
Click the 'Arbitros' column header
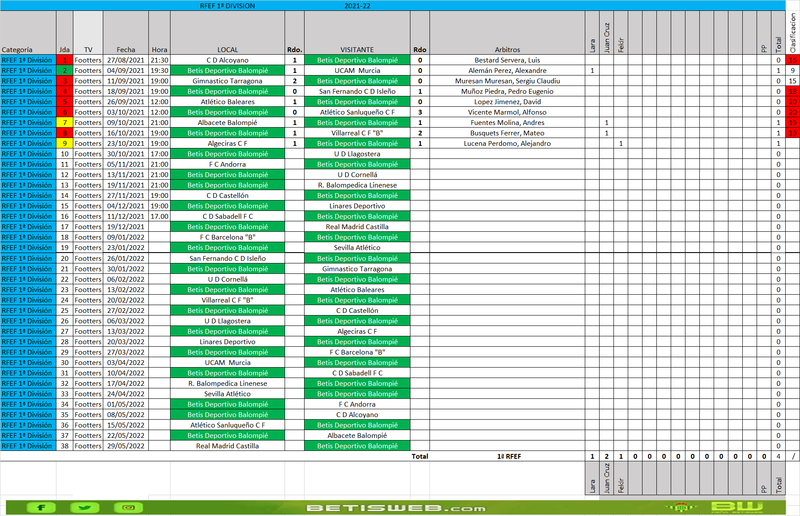tap(507, 33)
